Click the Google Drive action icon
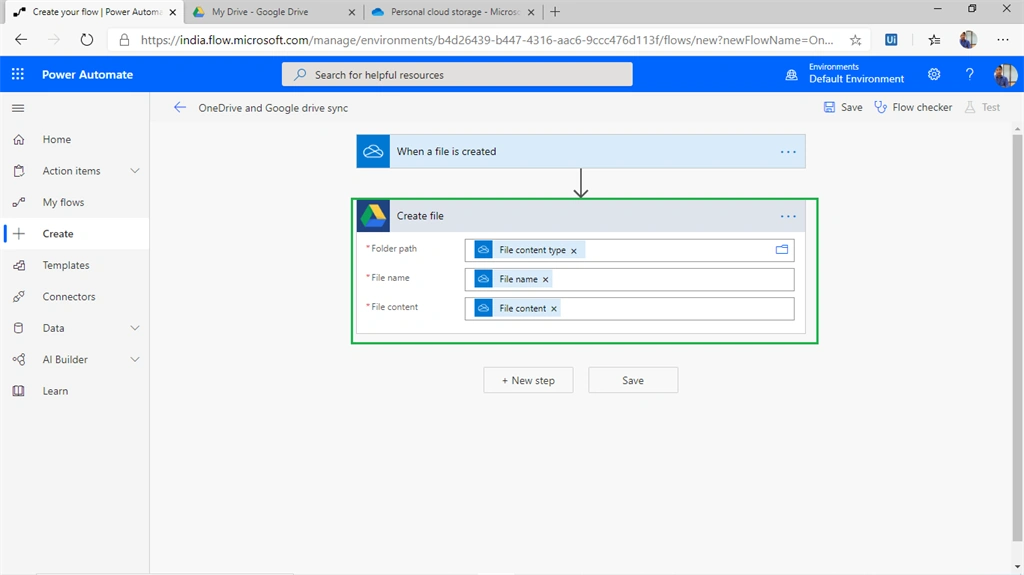This screenshot has width=1024, height=575. pos(373,216)
